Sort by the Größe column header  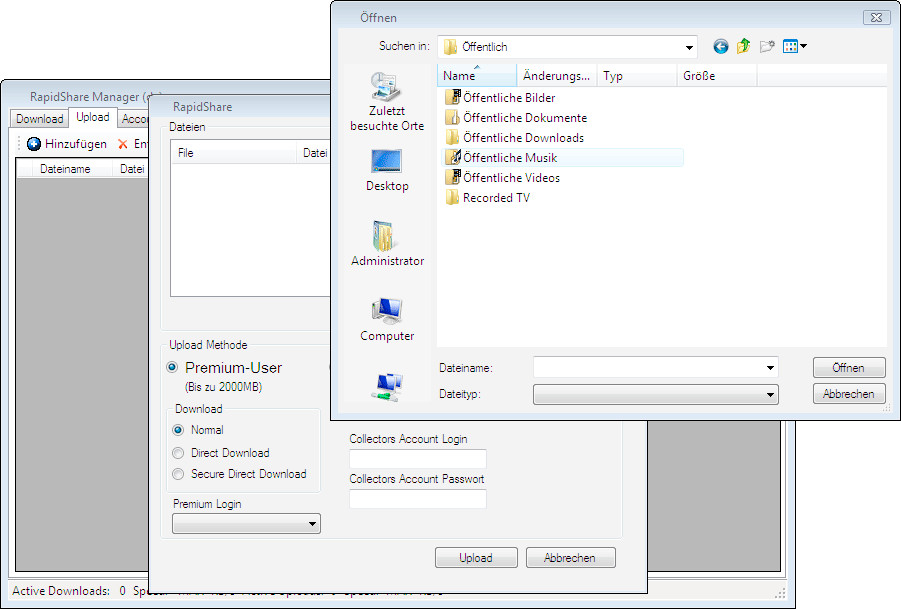click(x=717, y=76)
